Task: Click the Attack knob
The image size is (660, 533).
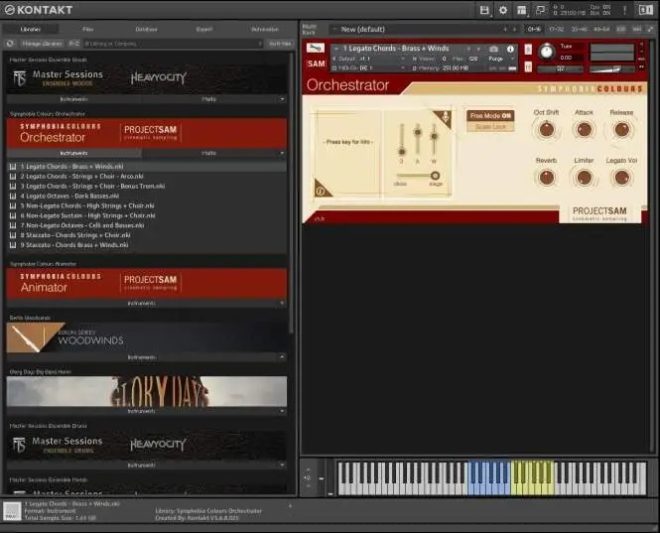Action: pyautogui.click(x=584, y=129)
